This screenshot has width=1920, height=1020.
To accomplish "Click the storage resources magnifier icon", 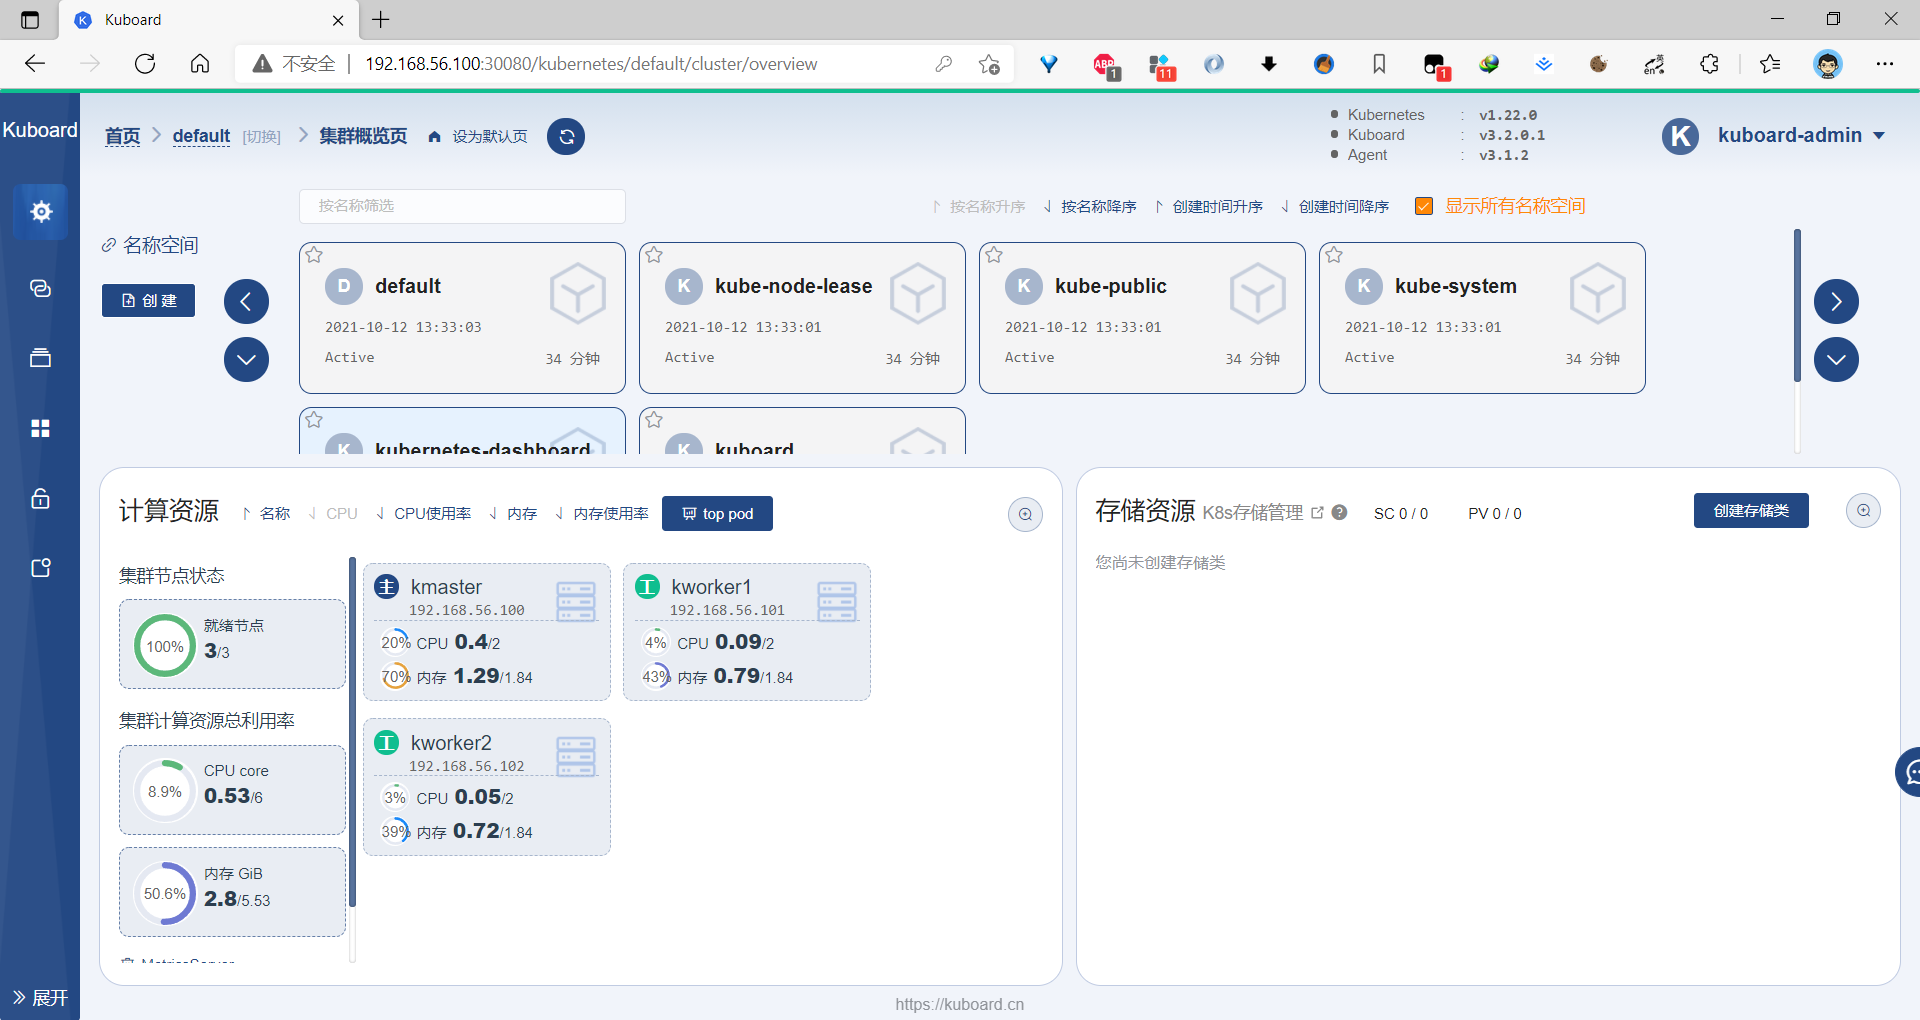I will pyautogui.click(x=1863, y=510).
